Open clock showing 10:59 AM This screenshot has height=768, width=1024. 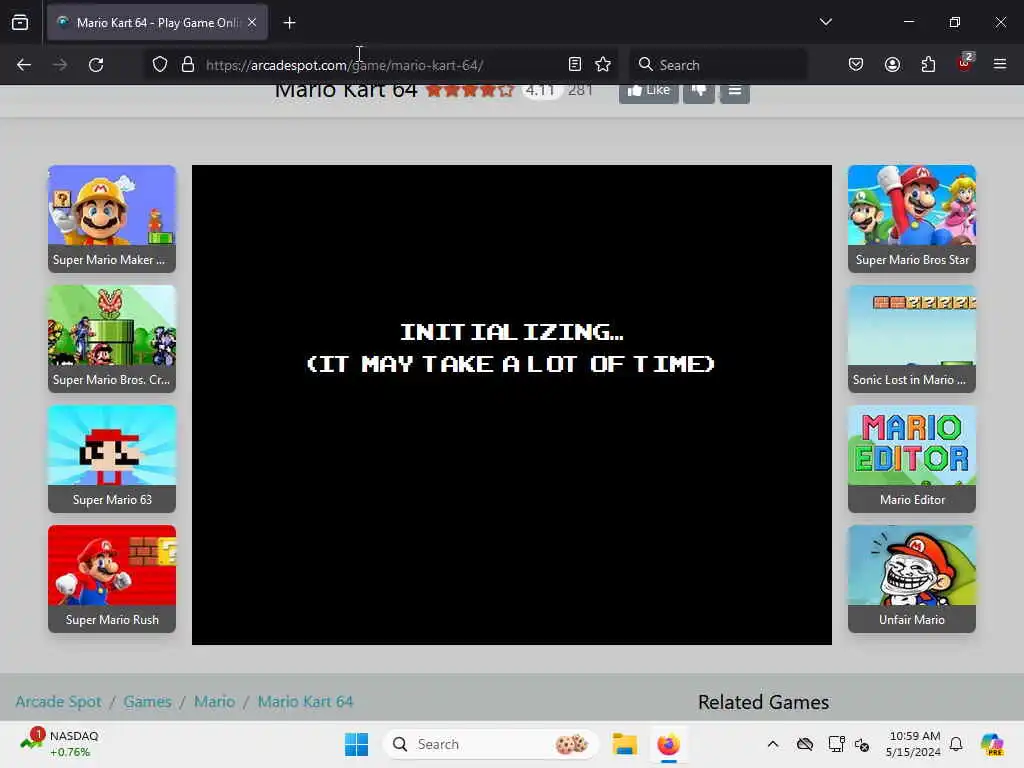[913, 744]
